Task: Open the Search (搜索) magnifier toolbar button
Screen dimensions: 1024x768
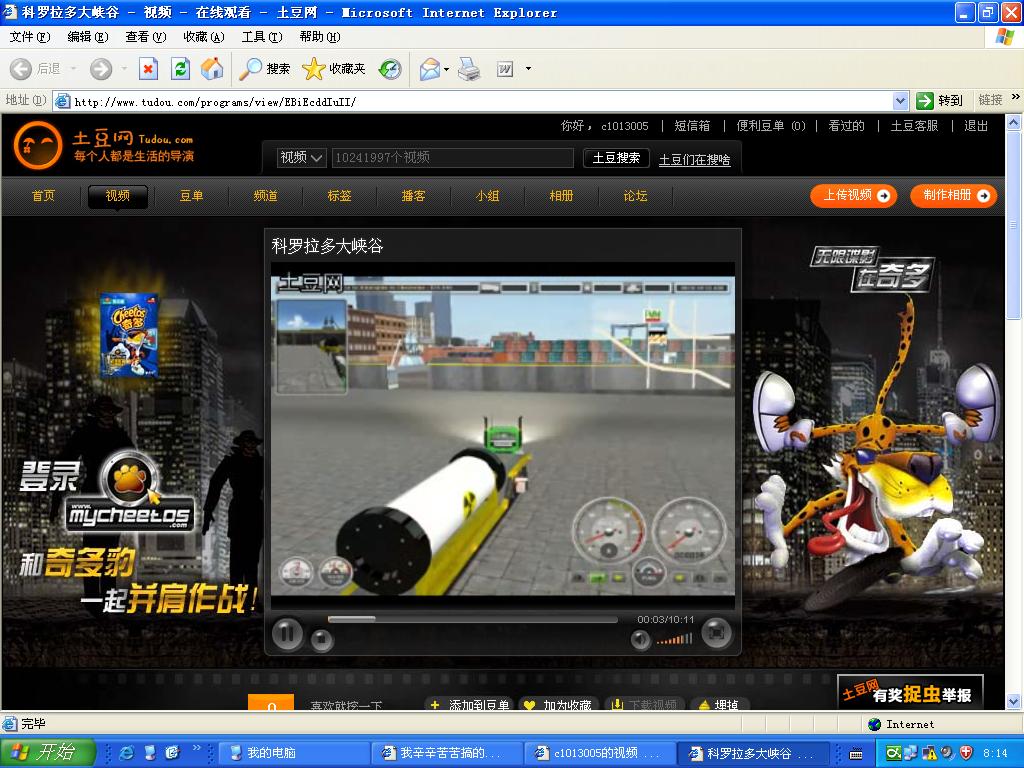Action: tap(264, 69)
